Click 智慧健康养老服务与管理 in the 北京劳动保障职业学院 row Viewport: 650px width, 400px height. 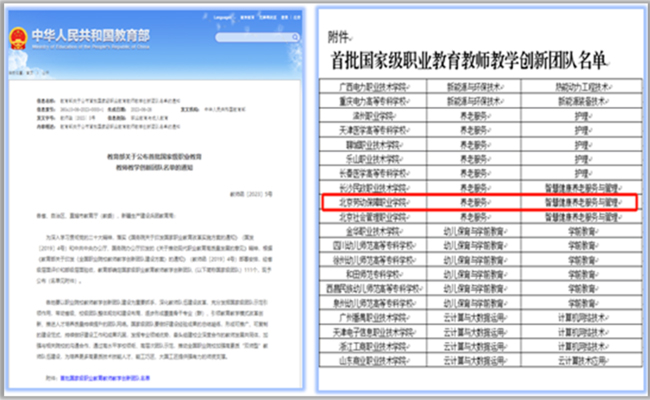click(582, 202)
